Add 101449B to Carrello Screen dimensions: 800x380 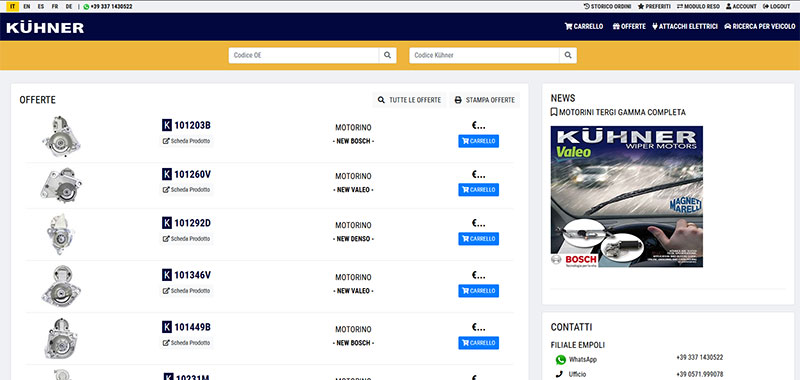tap(479, 343)
